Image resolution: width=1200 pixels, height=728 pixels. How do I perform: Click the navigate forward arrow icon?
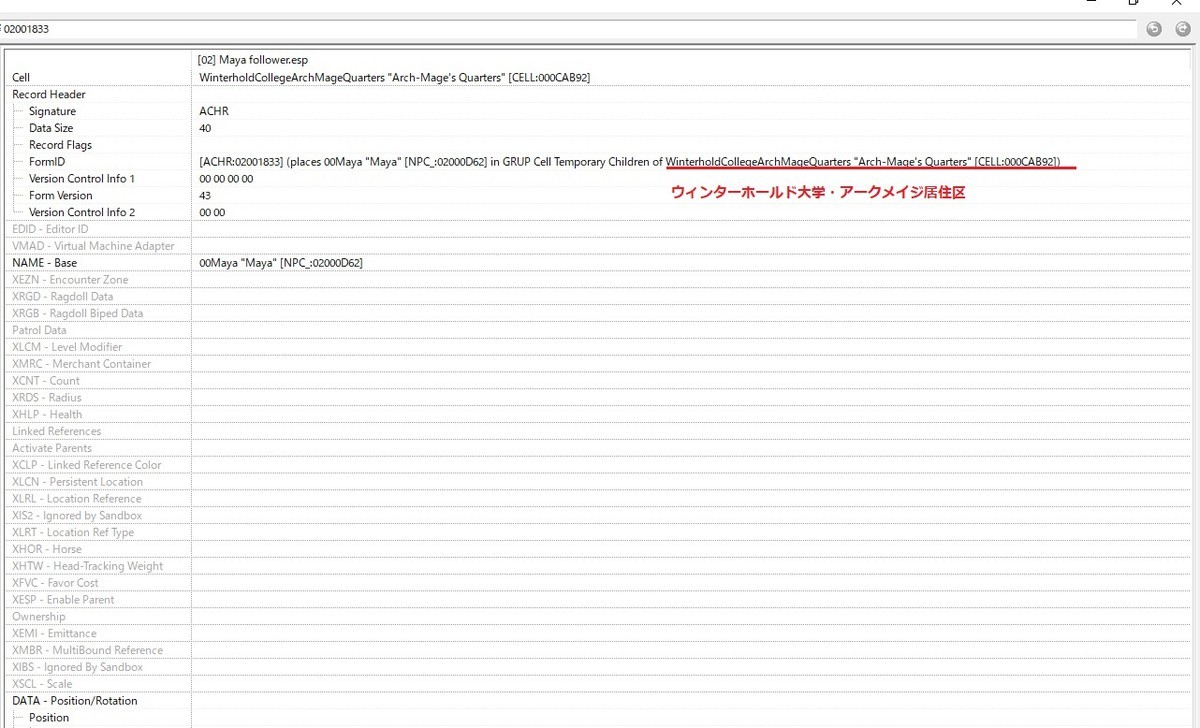1183,29
